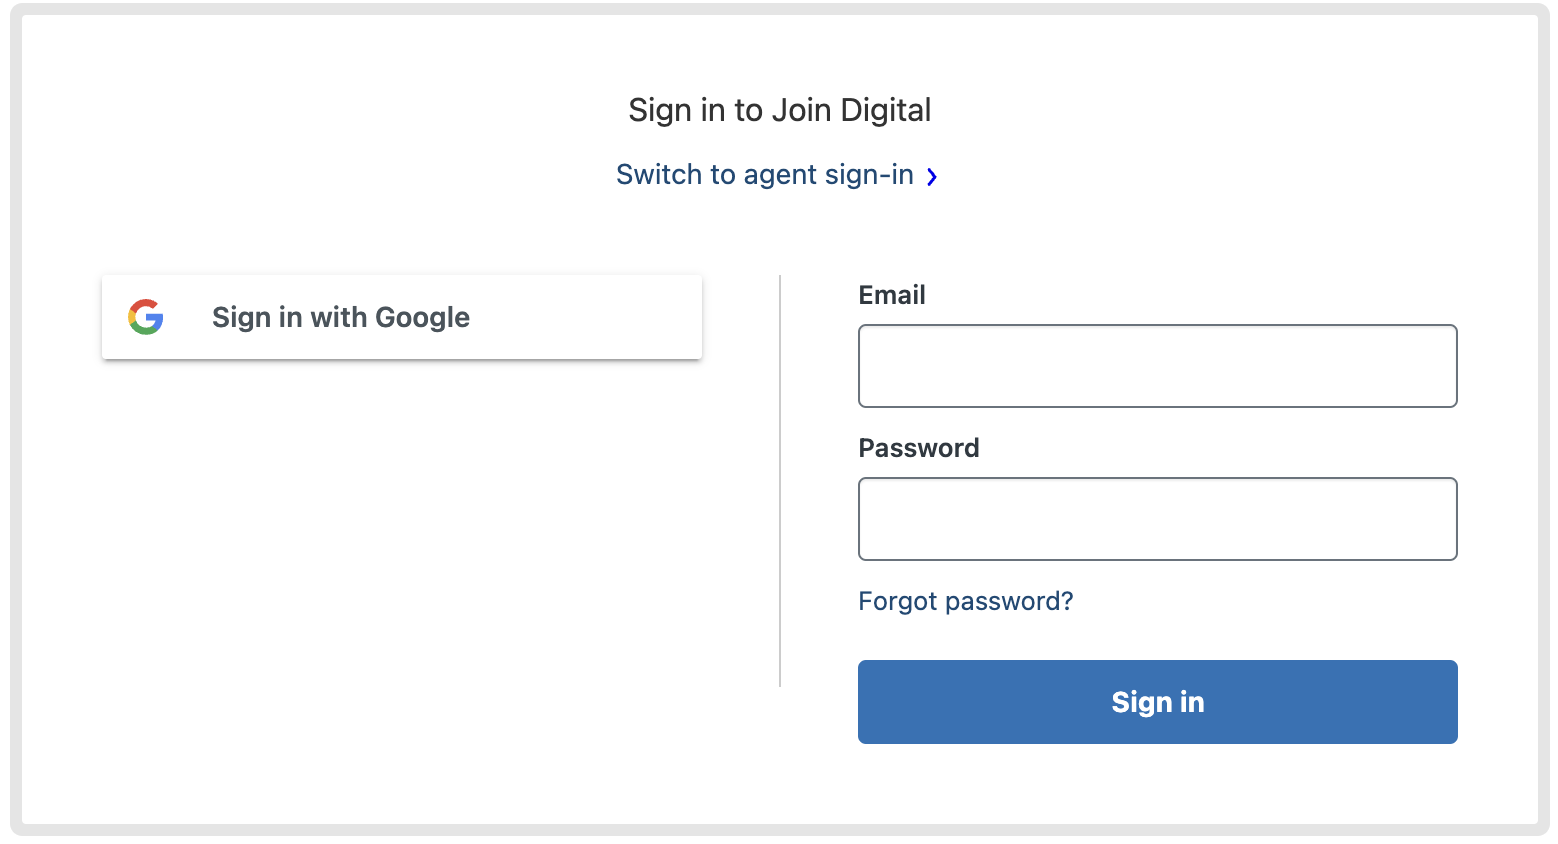This screenshot has width=1558, height=844.
Task: Open the Forgot password? link
Action: (966, 601)
